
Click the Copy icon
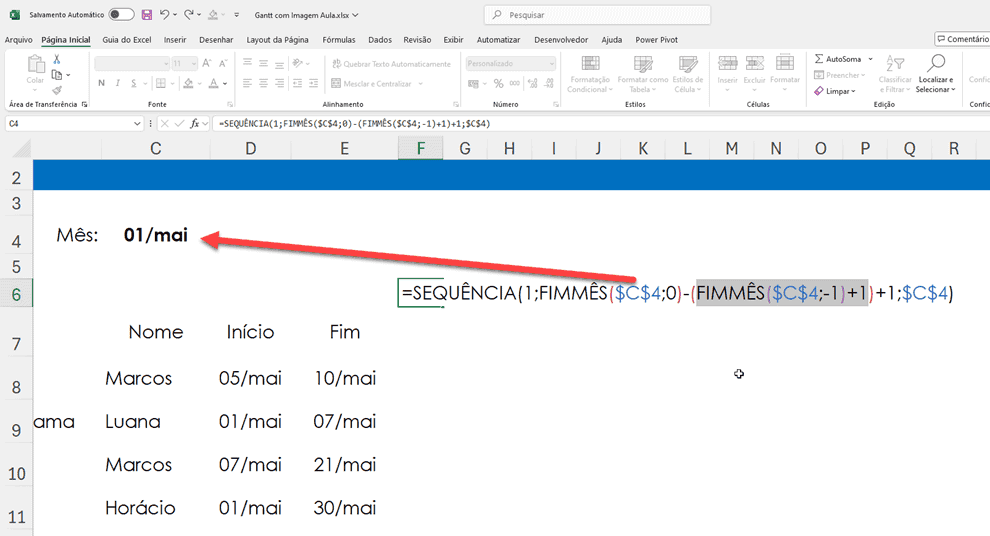click(57, 74)
